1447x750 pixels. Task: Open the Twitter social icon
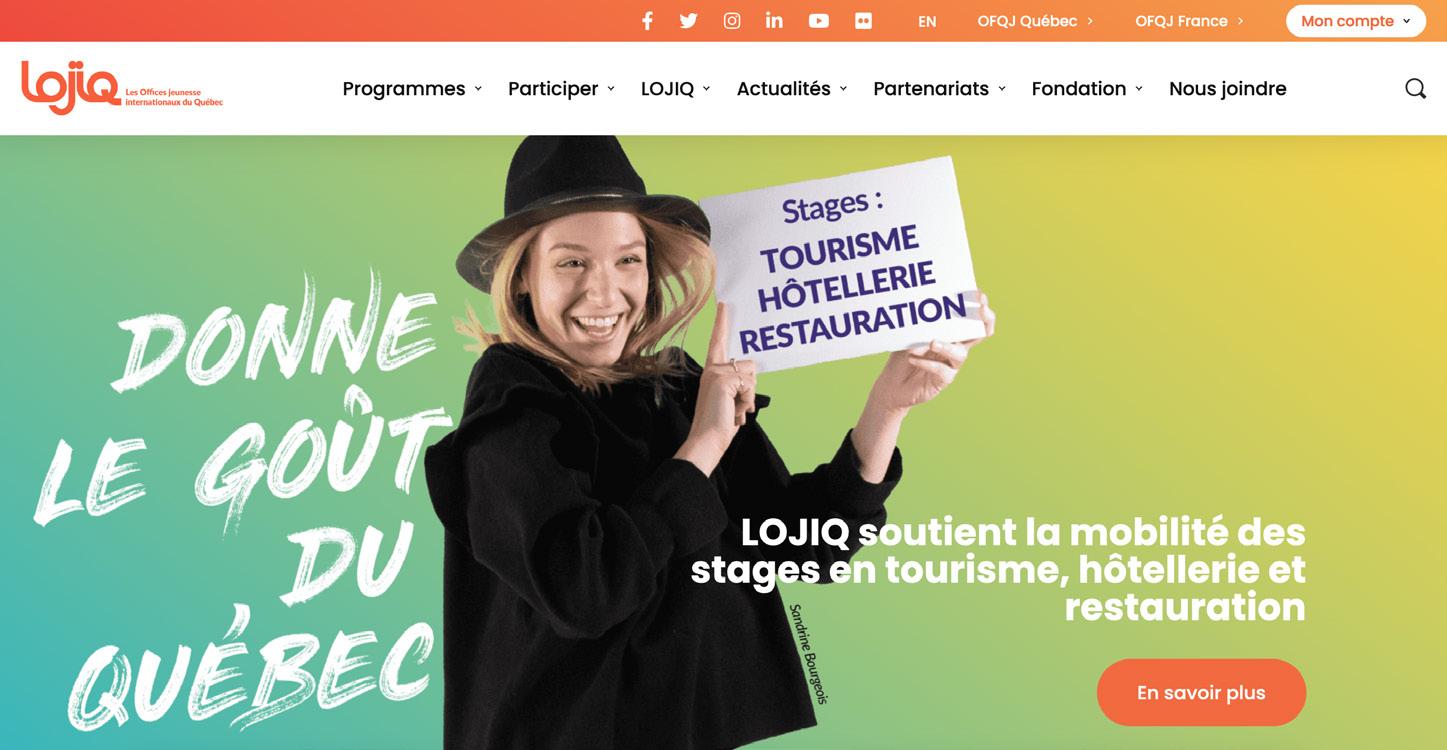pyautogui.click(x=689, y=21)
